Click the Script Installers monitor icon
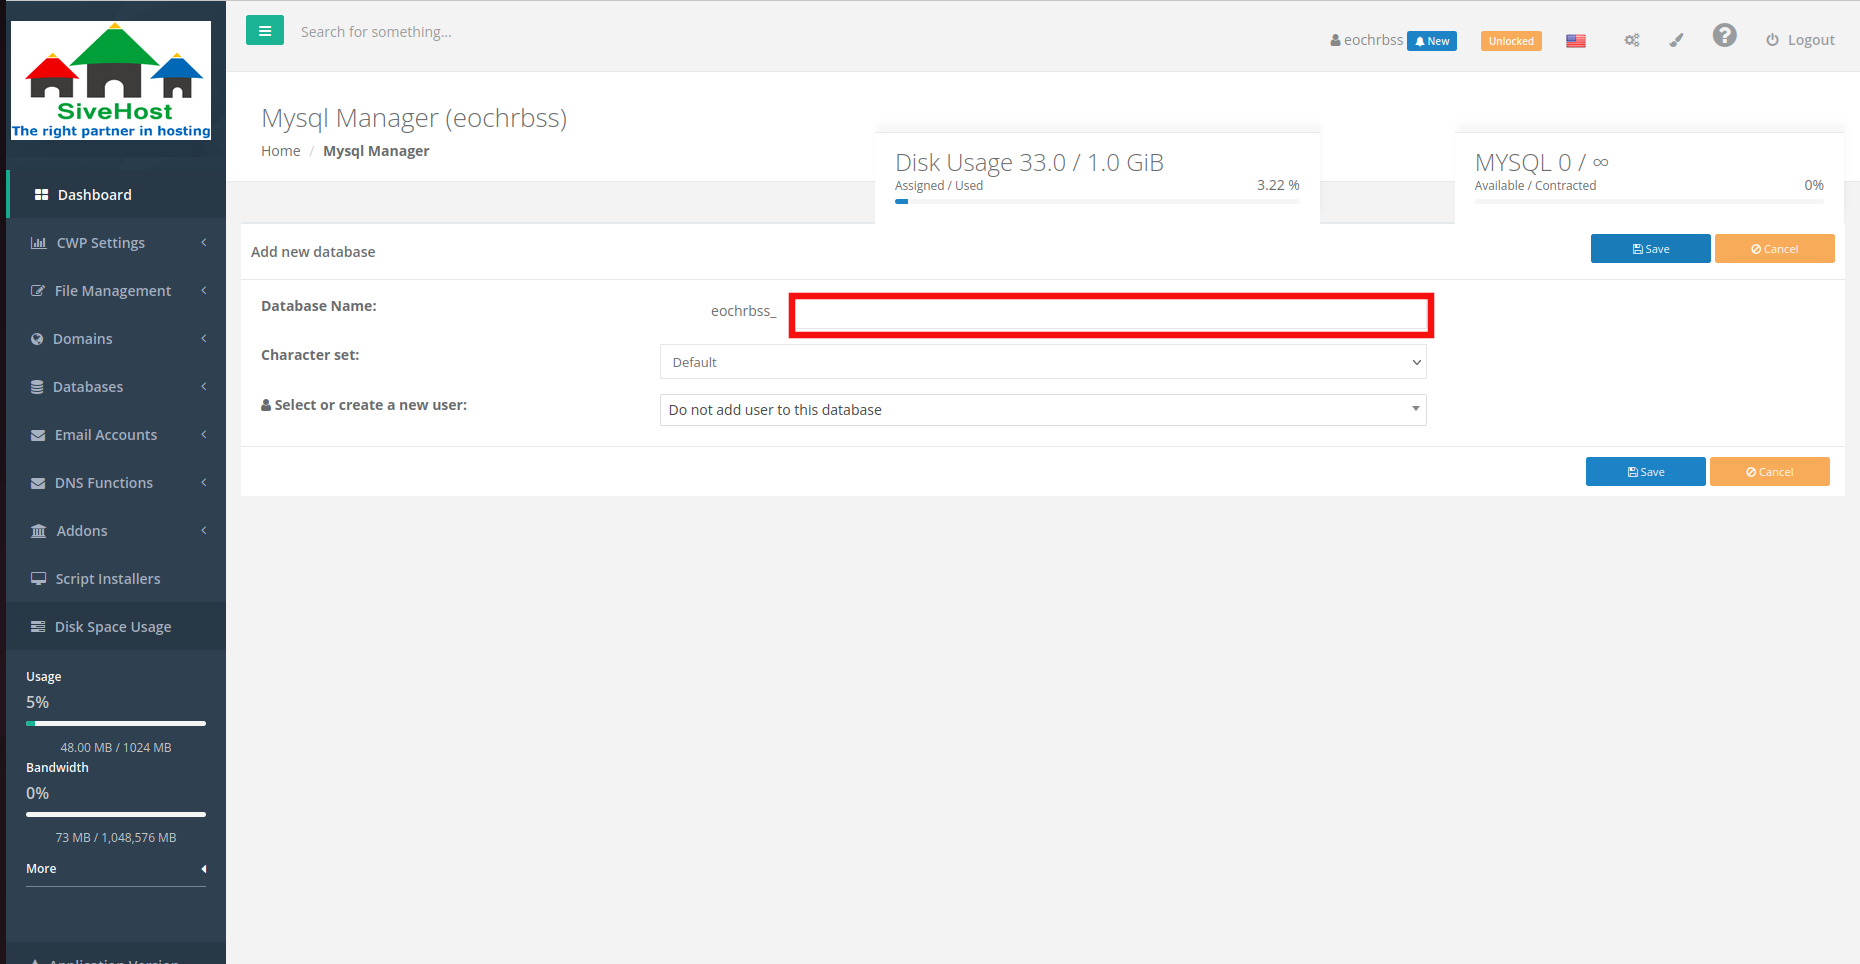The width and height of the screenshot is (1860, 964). (39, 578)
